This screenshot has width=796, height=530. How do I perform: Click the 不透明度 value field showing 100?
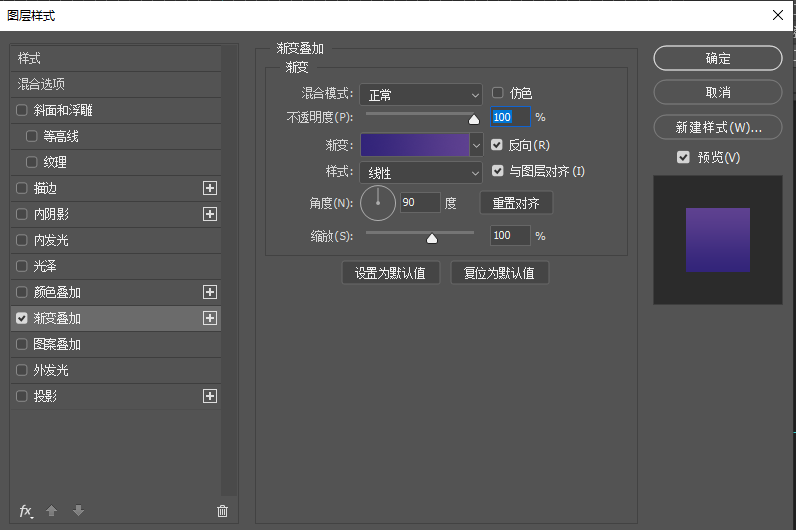(510, 117)
